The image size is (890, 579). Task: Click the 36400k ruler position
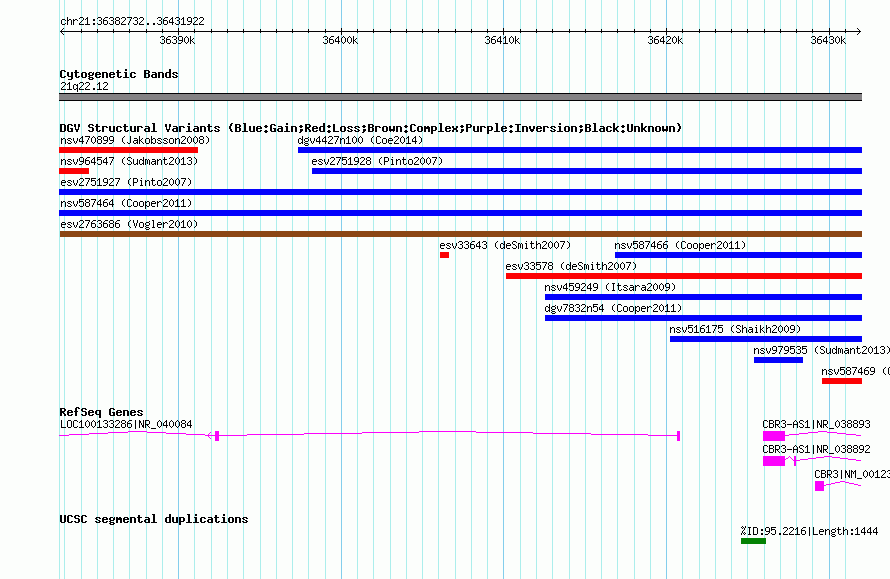[x=340, y=40]
